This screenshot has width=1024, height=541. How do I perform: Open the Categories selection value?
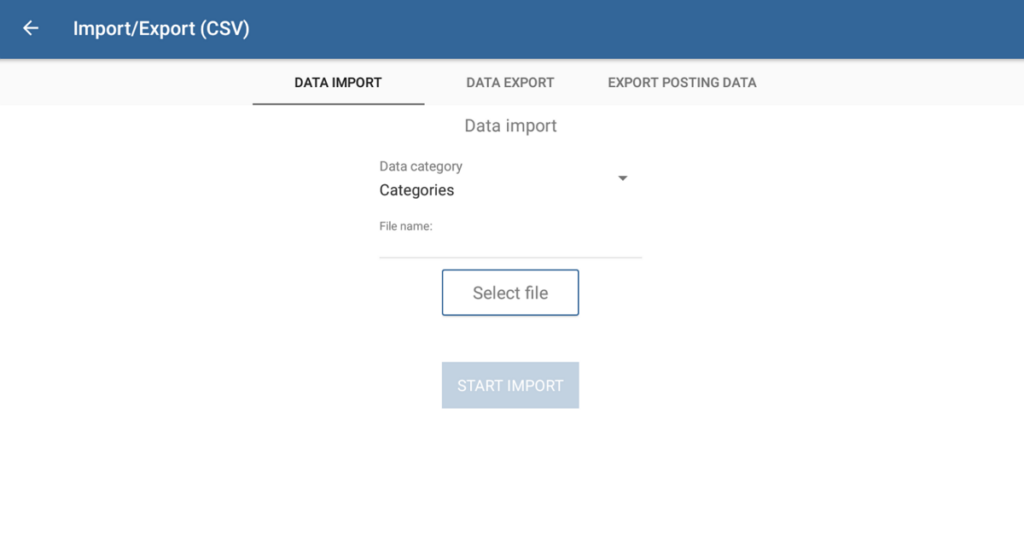pos(417,190)
